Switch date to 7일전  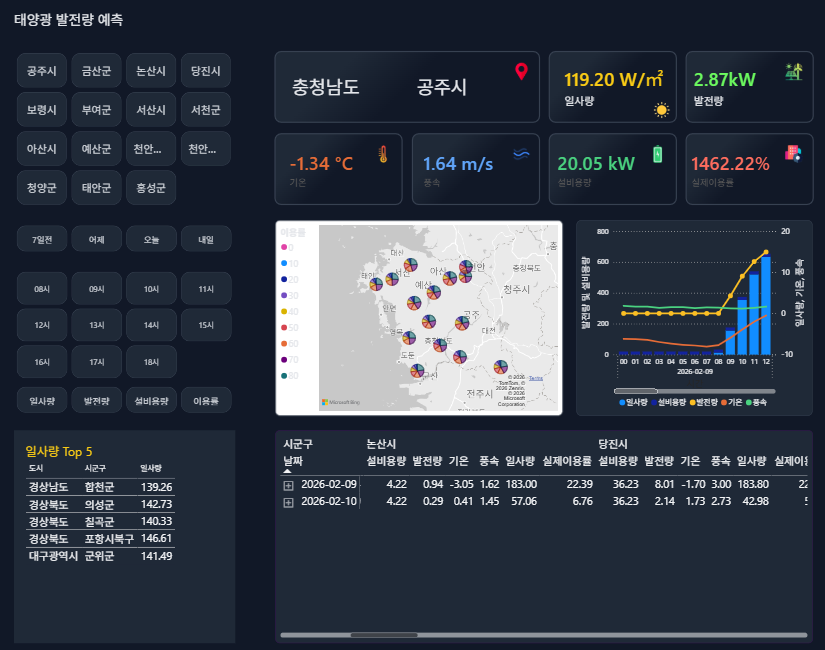point(42,239)
